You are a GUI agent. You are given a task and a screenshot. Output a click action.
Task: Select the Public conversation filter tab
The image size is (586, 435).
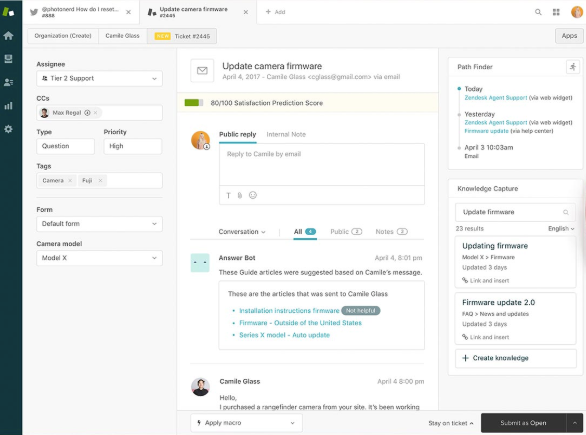point(346,232)
